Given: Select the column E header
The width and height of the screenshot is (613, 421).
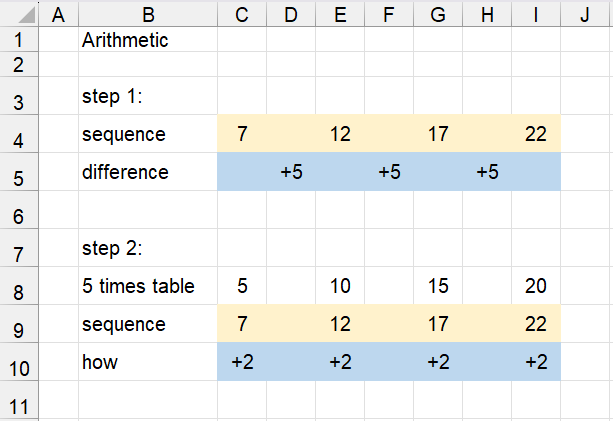Looking at the screenshot, I should pyautogui.click(x=340, y=14).
